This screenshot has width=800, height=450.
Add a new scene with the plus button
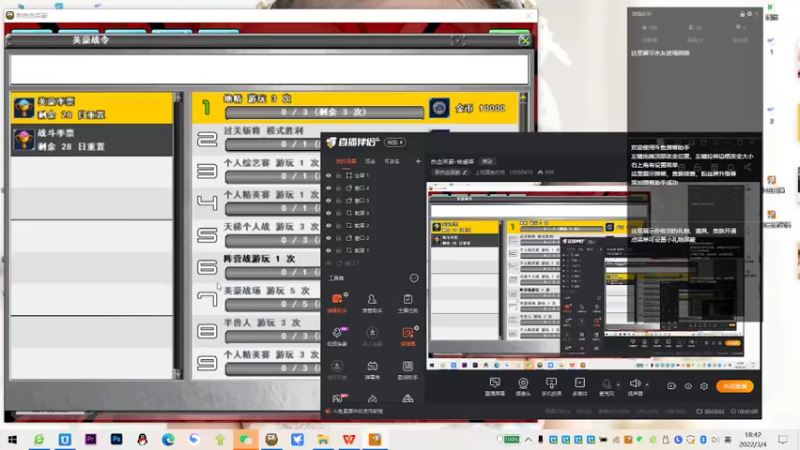tap(418, 161)
